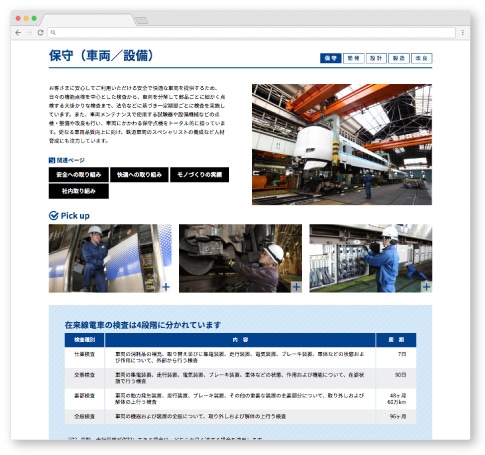This screenshot has width=485, height=455.
Task: Open the undercarriage inspection thumbnail
Action: (x=240, y=258)
